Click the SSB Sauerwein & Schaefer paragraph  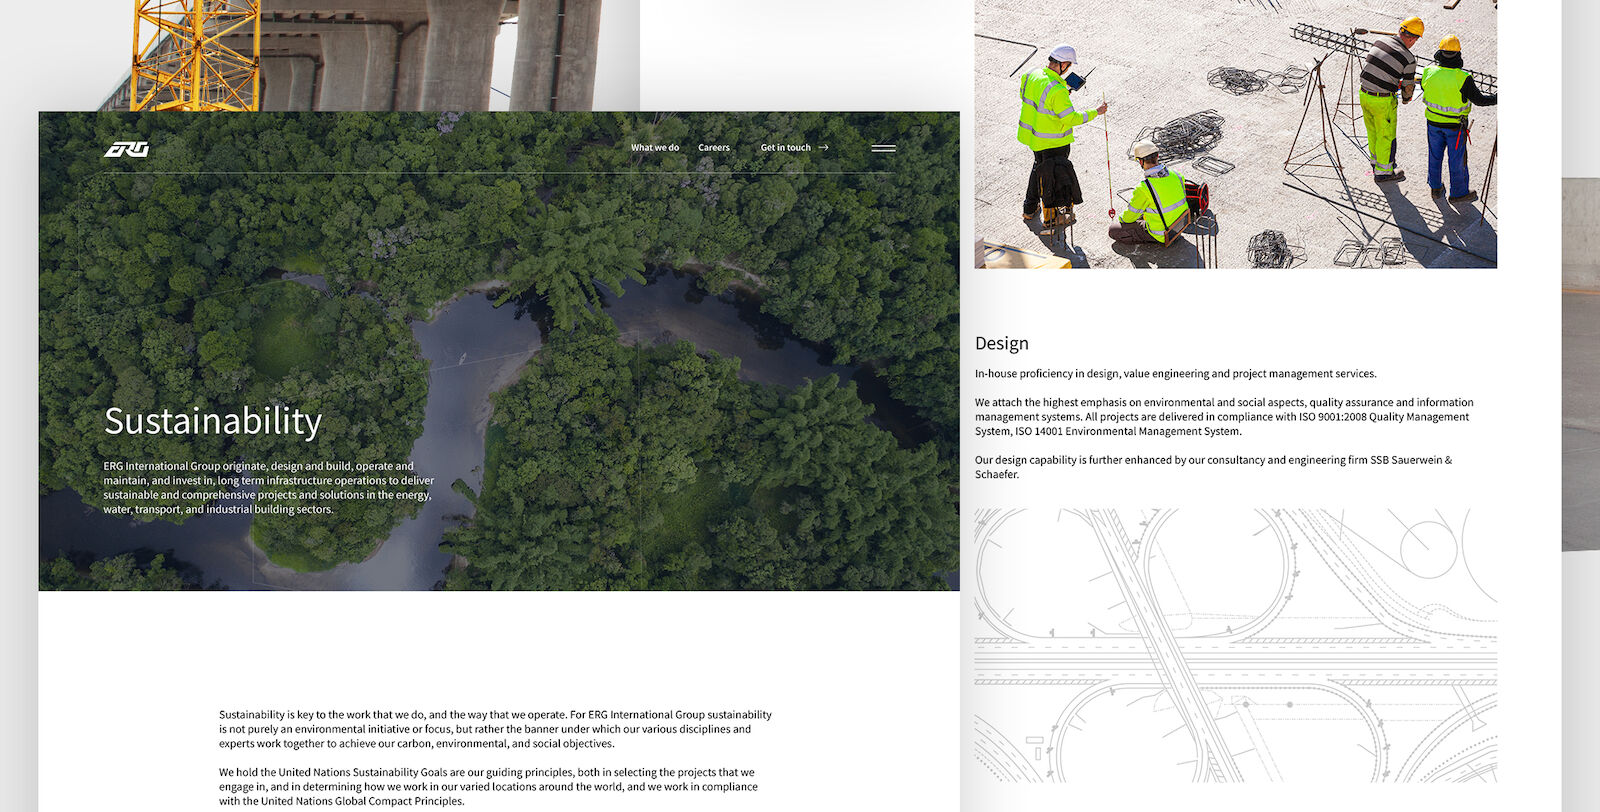tap(1212, 467)
